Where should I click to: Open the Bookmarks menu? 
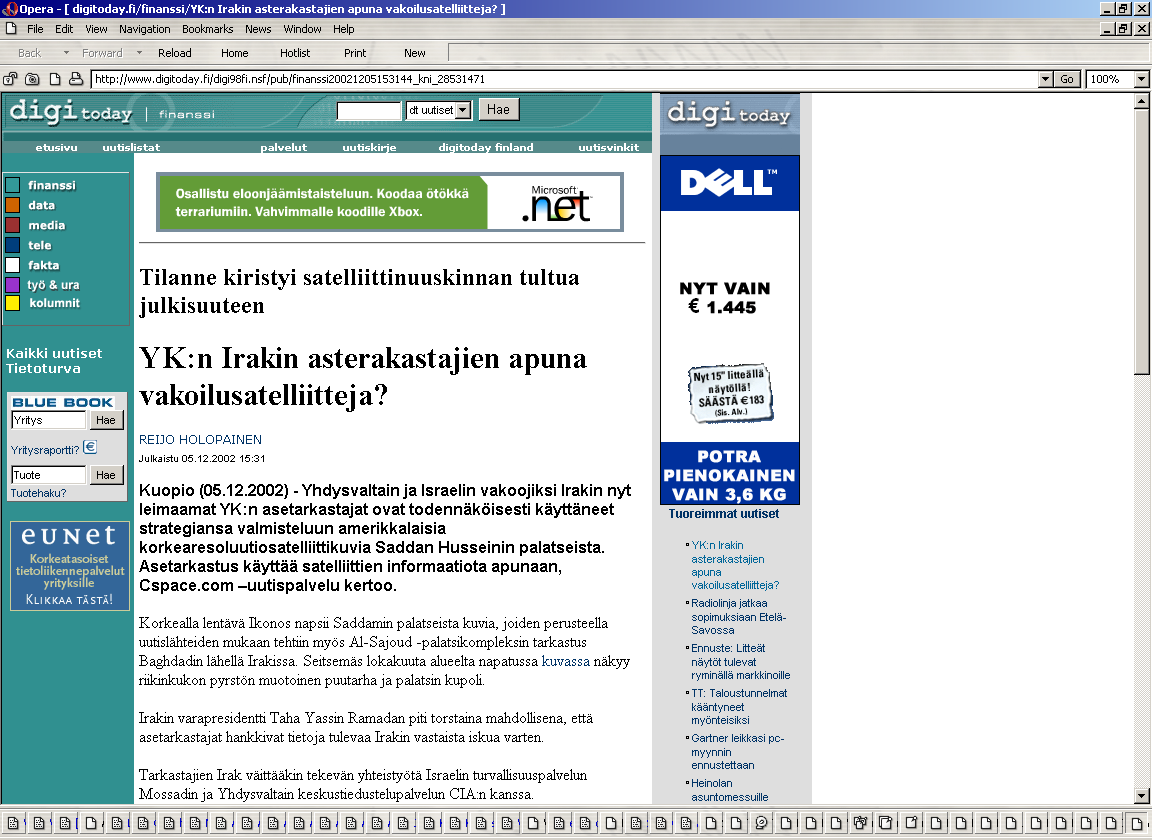(x=208, y=29)
